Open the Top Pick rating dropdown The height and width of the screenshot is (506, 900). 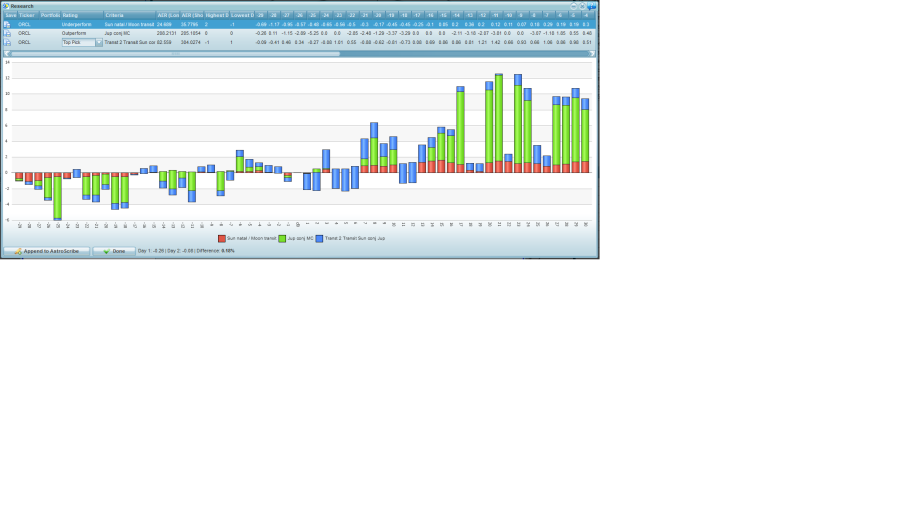99,43
